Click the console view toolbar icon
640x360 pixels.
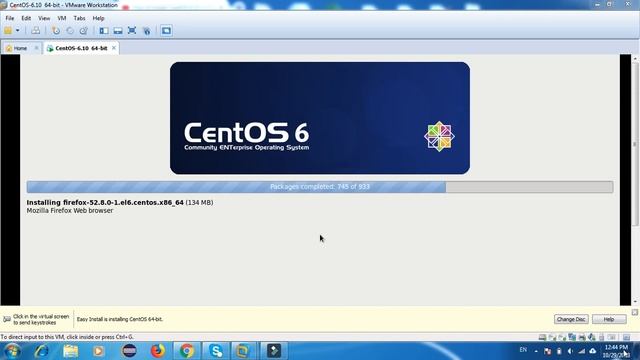click(166, 31)
